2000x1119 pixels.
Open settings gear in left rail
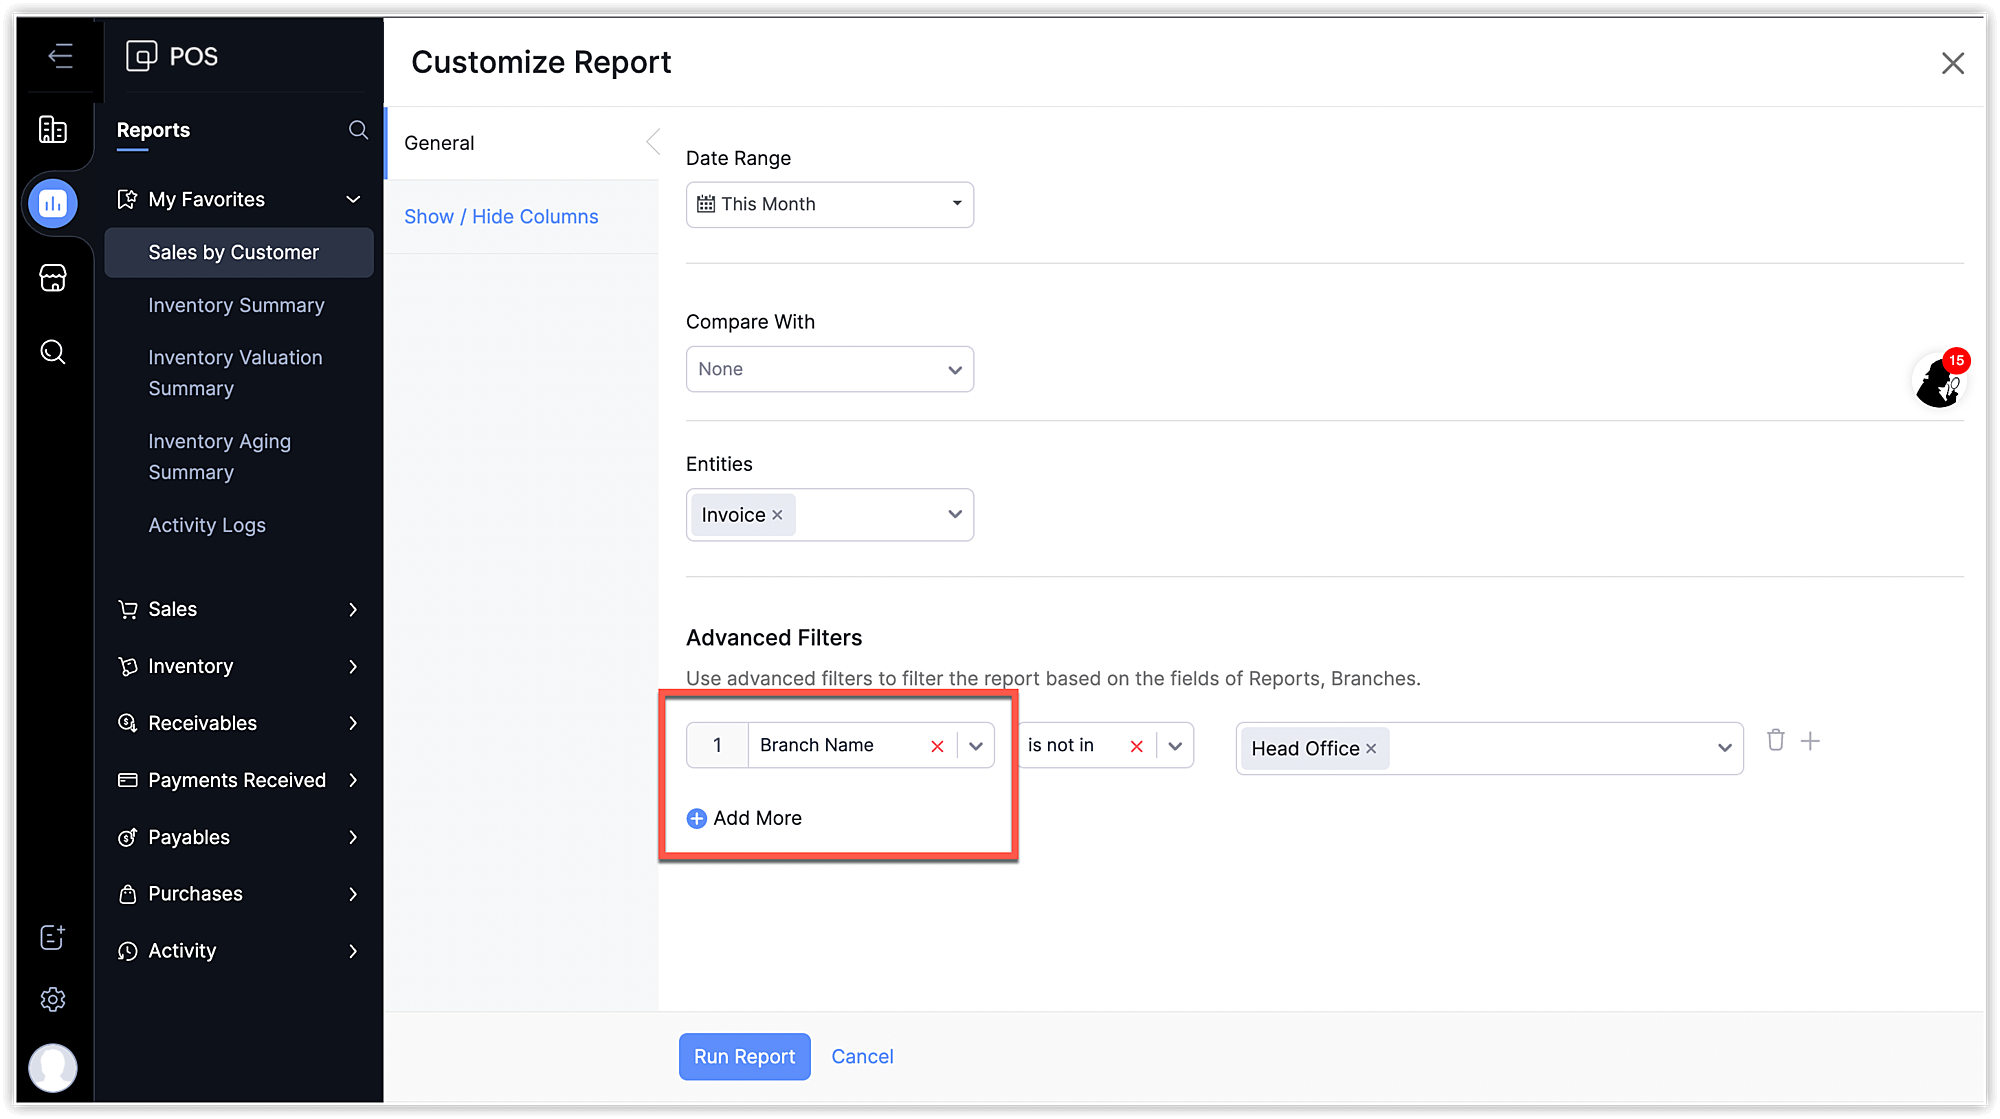point(53,999)
